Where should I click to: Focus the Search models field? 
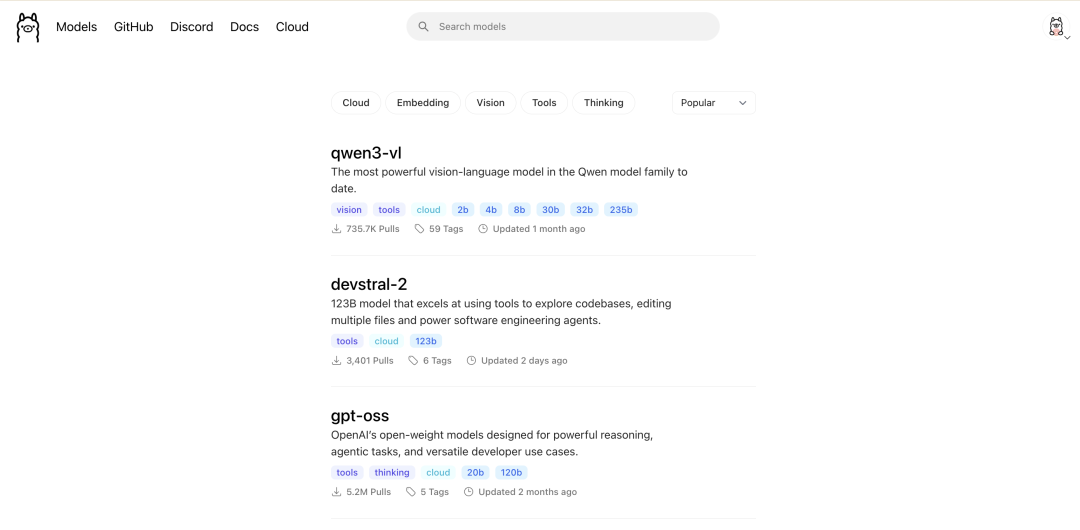click(563, 27)
